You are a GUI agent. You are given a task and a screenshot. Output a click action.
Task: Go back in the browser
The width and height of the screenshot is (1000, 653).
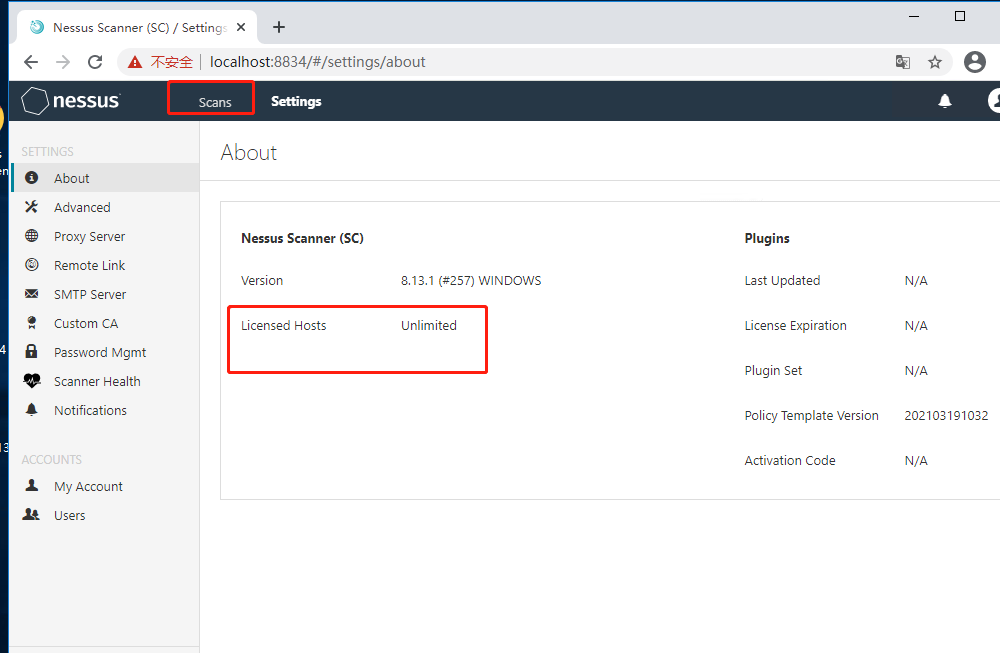pyautogui.click(x=31, y=62)
